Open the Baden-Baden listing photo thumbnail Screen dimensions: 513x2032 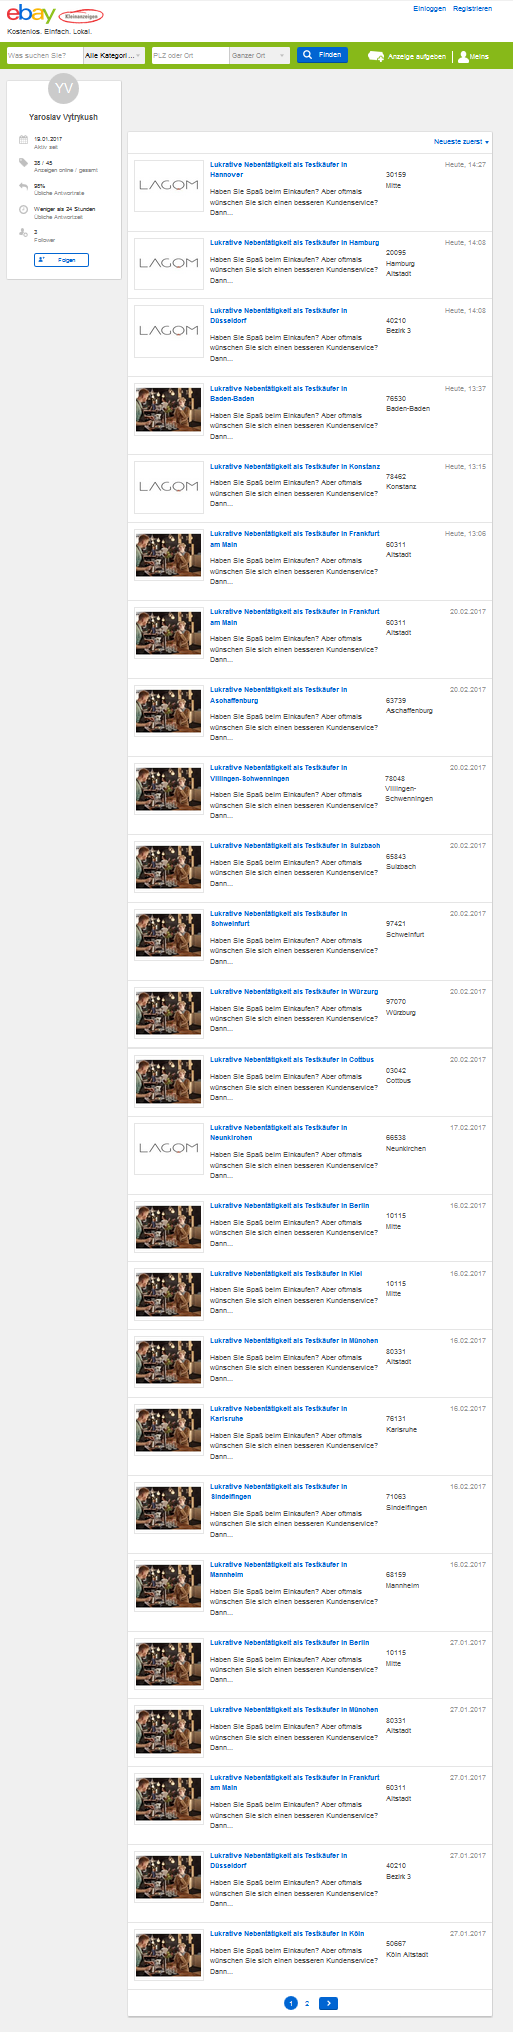(169, 409)
